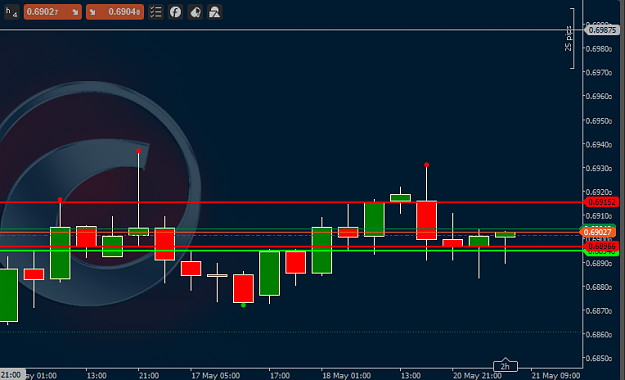Click the 0.6870 price axis tick
The width and height of the screenshot is (625, 380).
click(599, 311)
